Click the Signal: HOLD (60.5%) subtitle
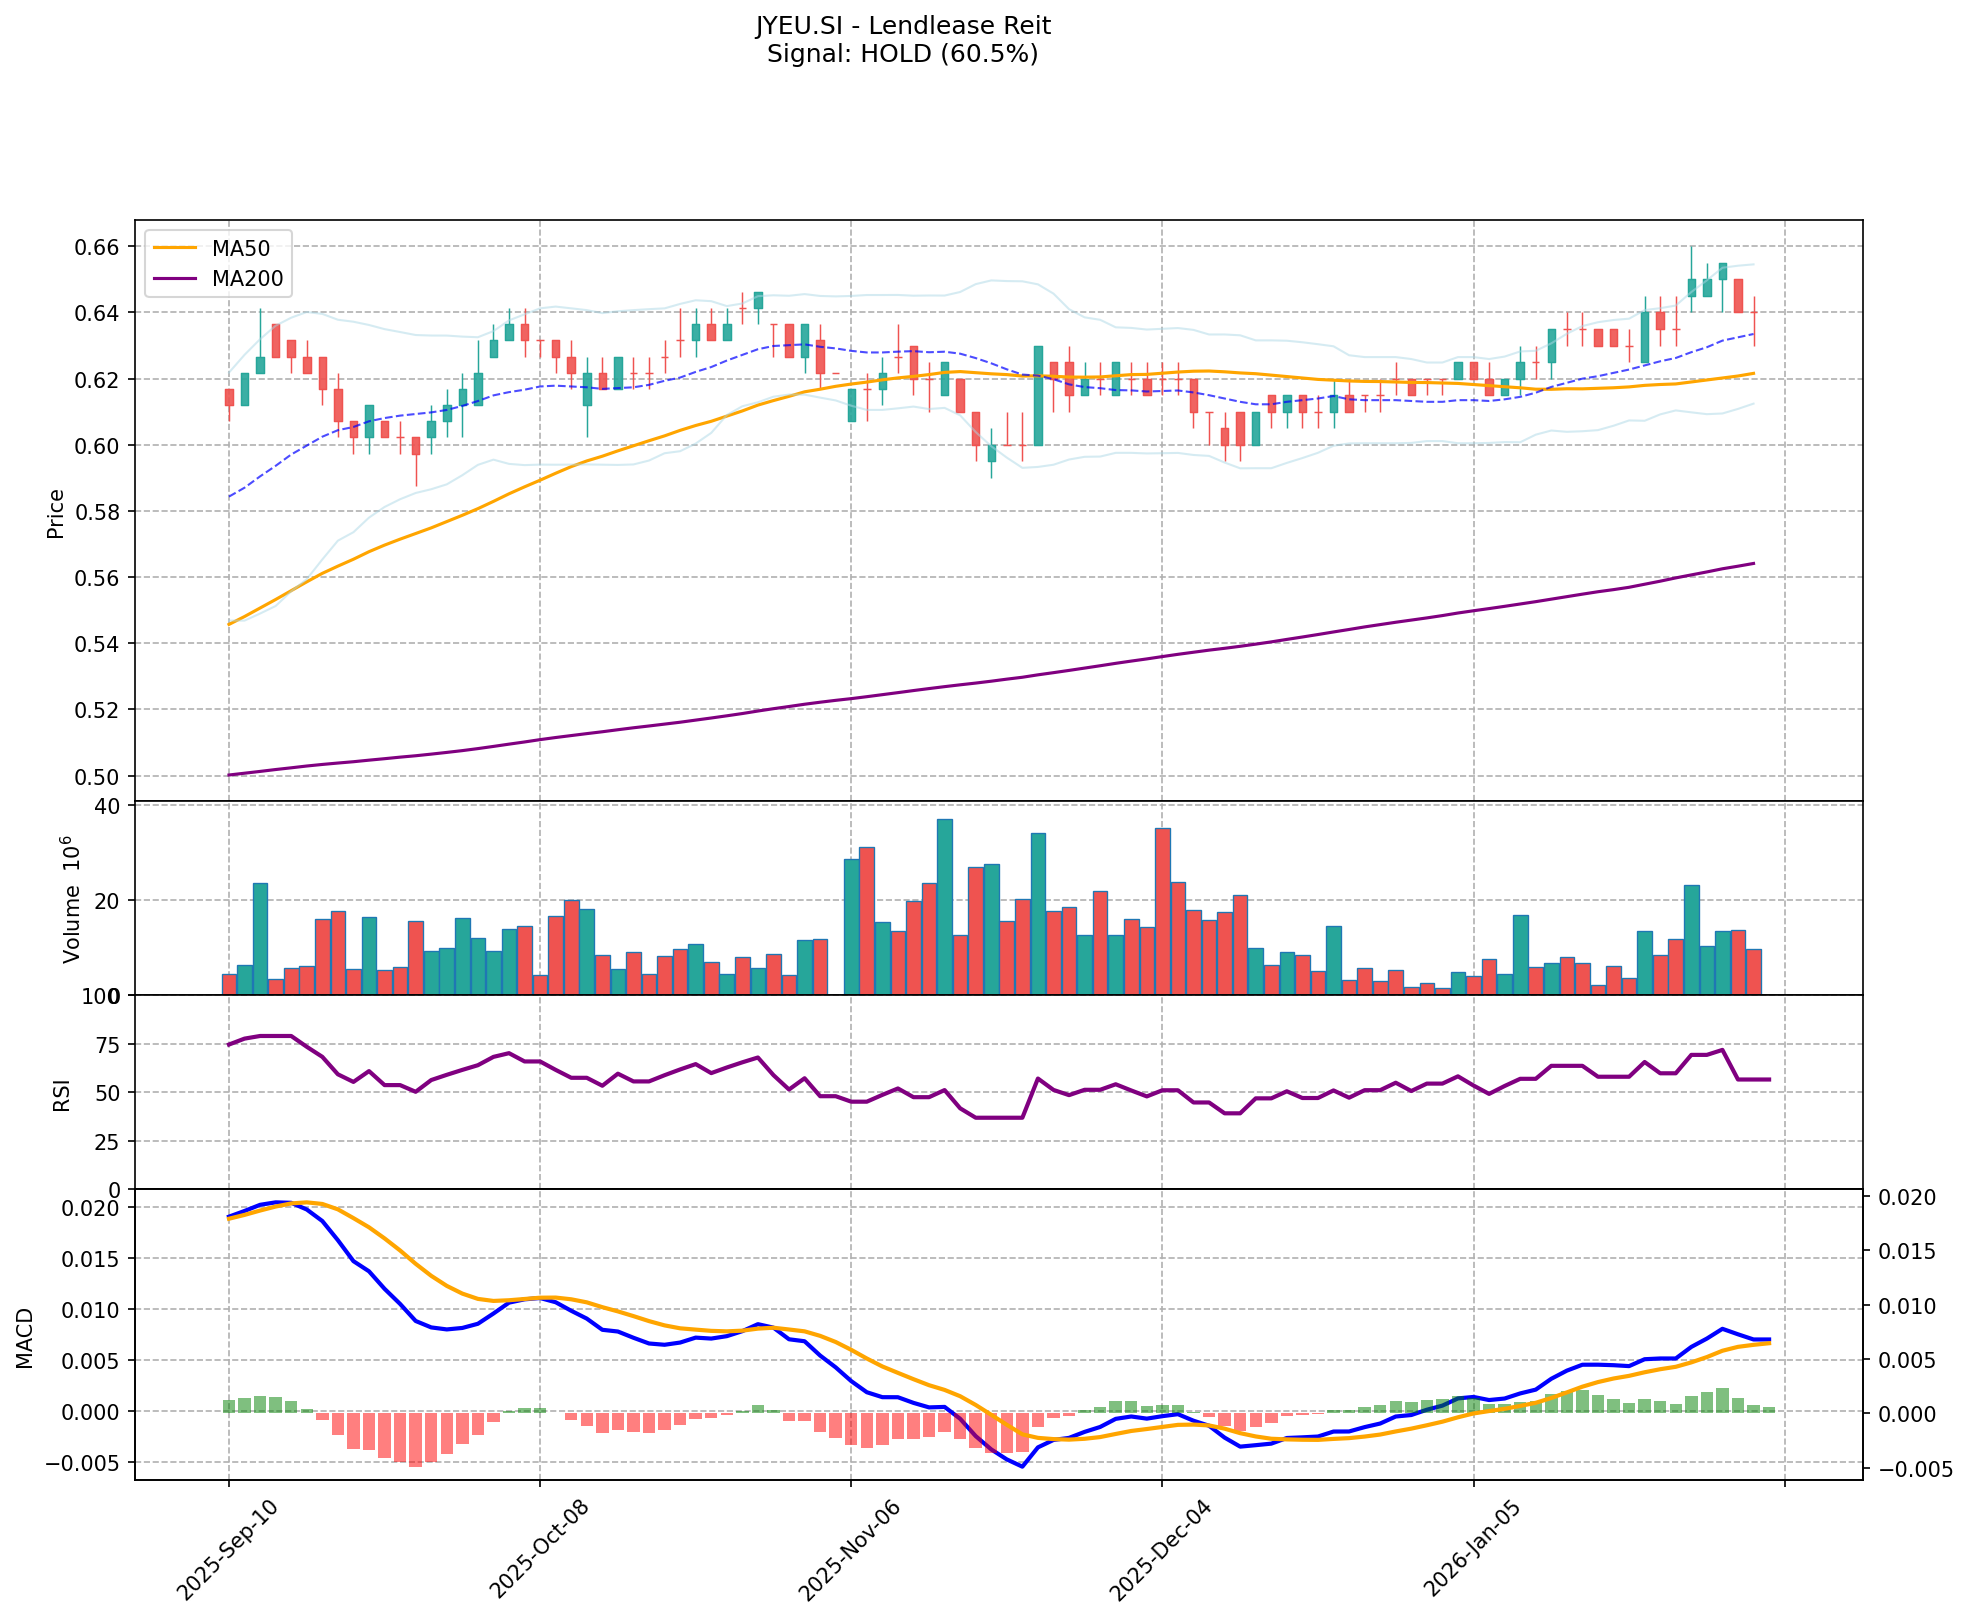 pos(902,54)
